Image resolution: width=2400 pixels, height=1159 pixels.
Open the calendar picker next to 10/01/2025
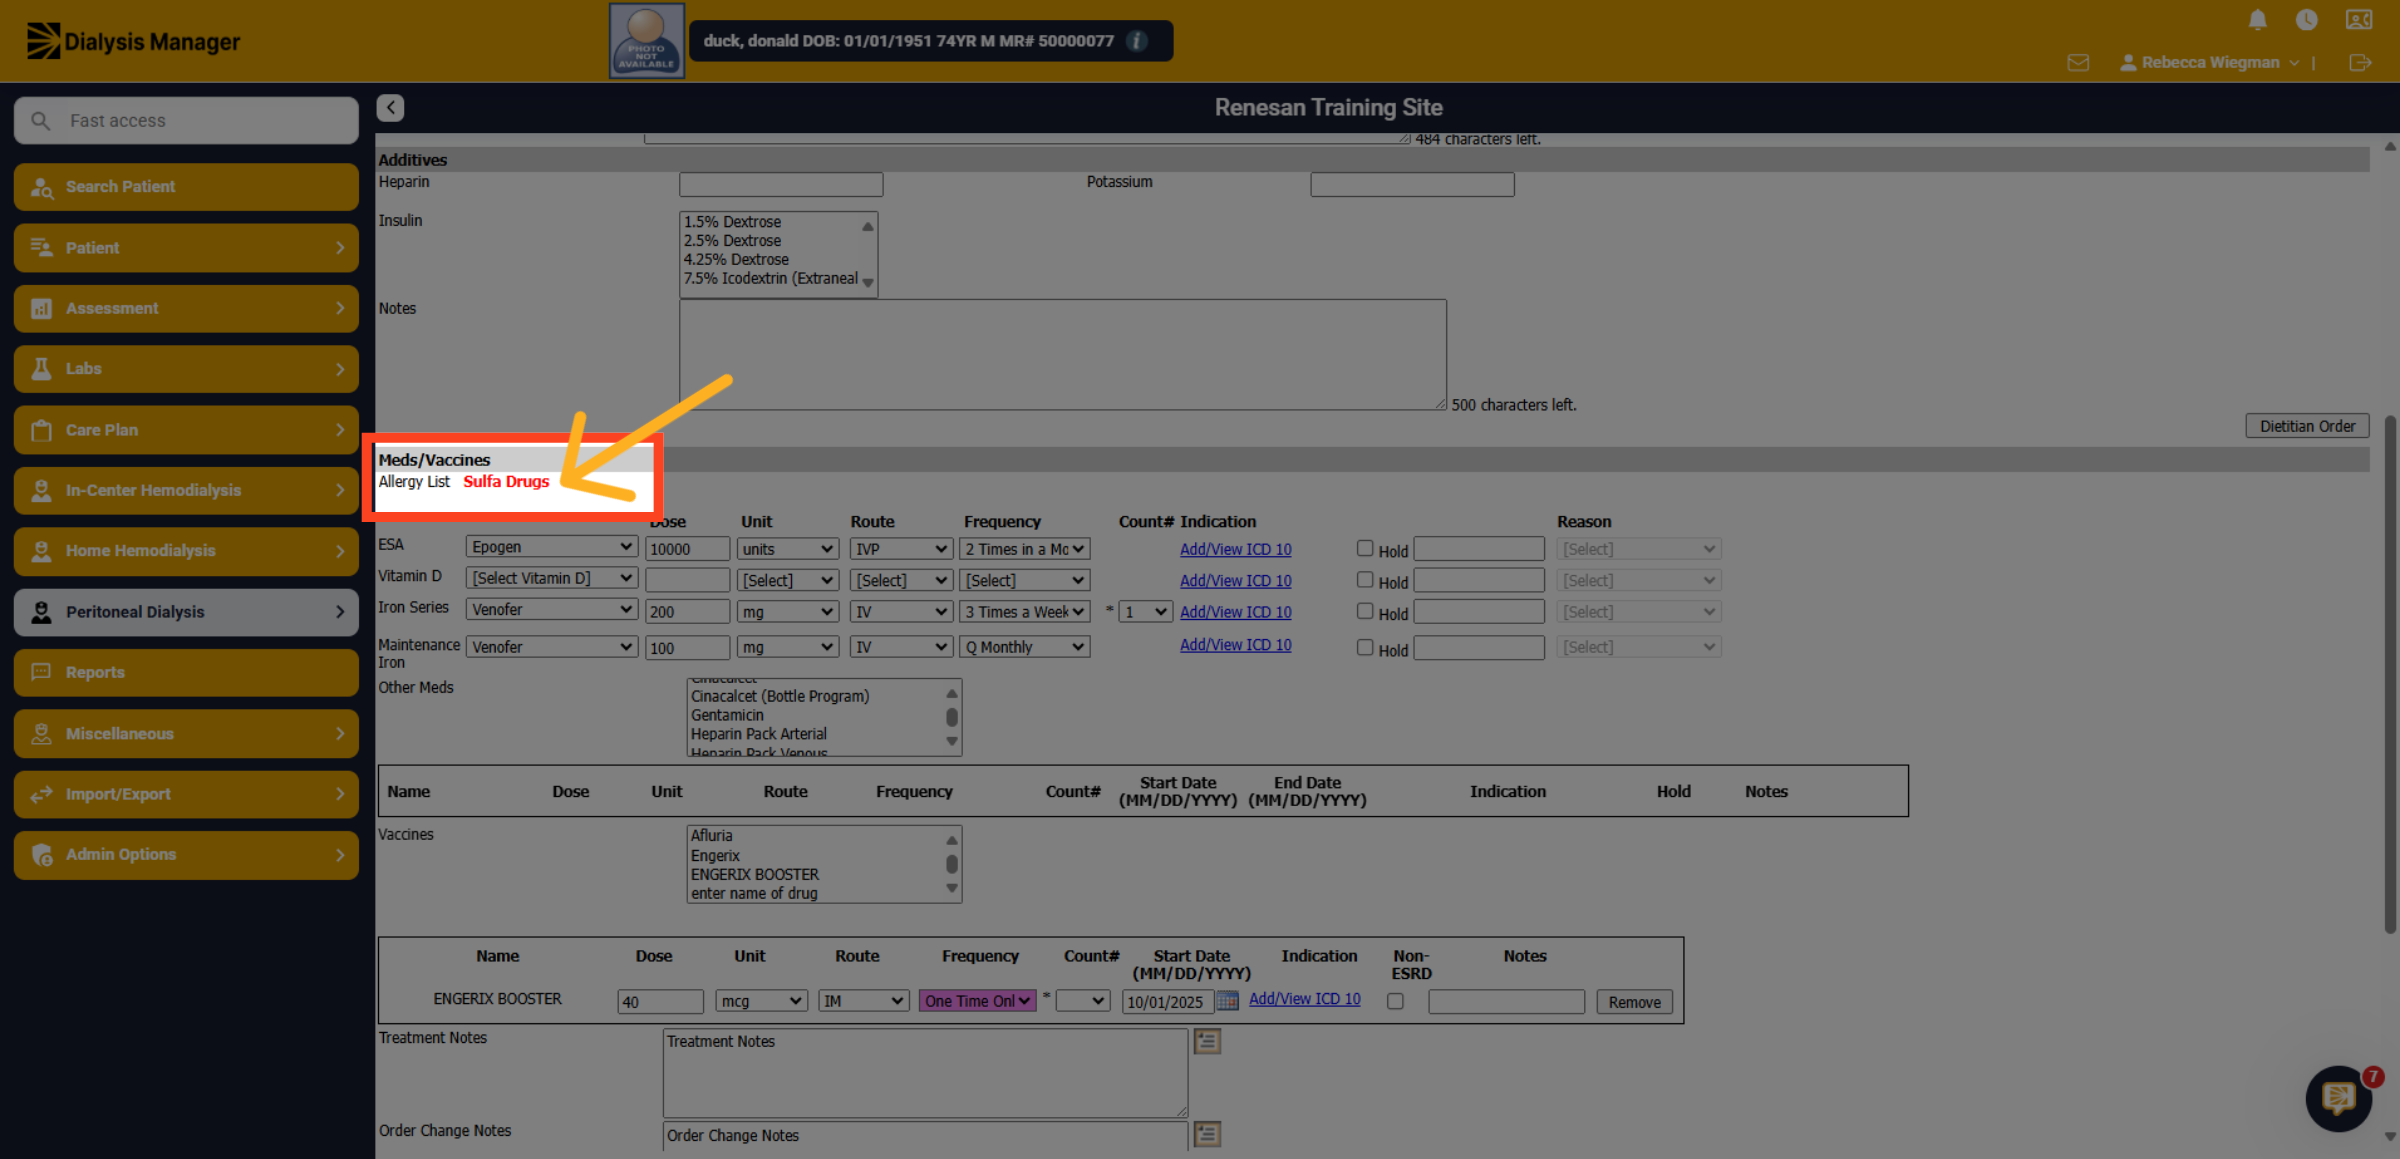tap(1228, 1000)
